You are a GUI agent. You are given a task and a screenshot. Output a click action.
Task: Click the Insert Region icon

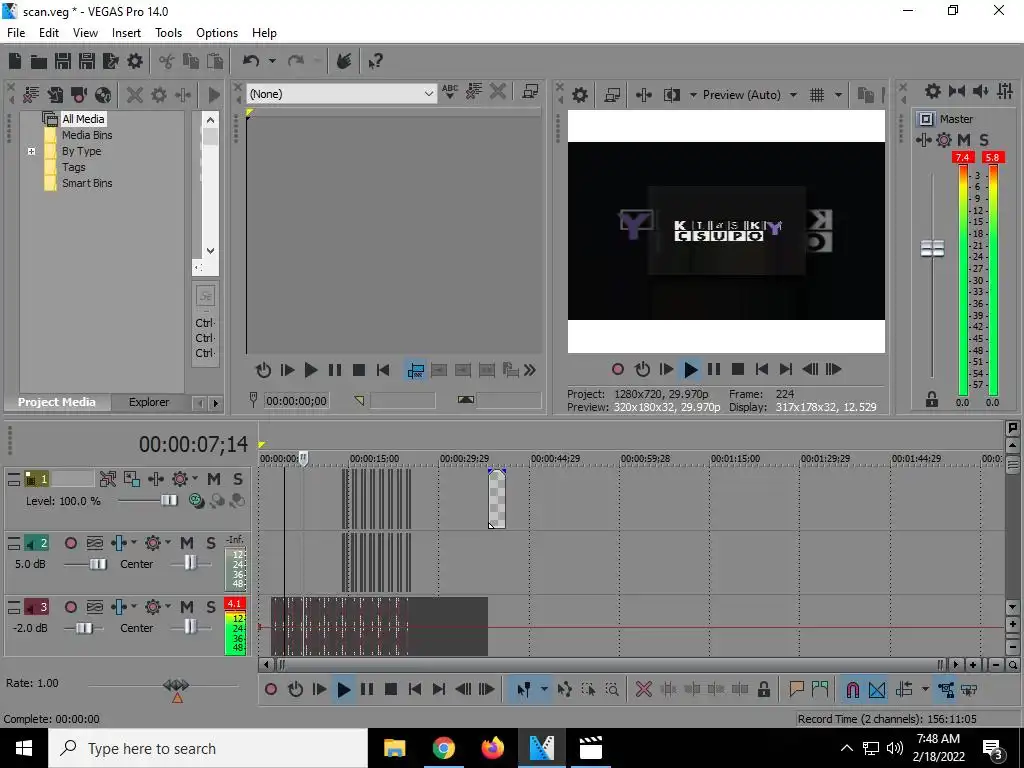tap(820, 689)
